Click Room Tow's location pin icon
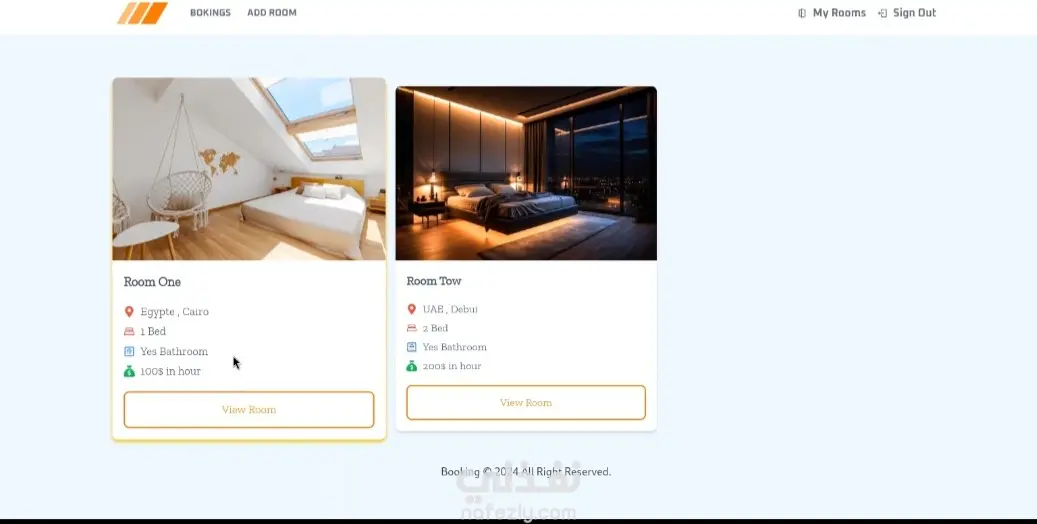The width and height of the screenshot is (1037, 524). click(411, 309)
